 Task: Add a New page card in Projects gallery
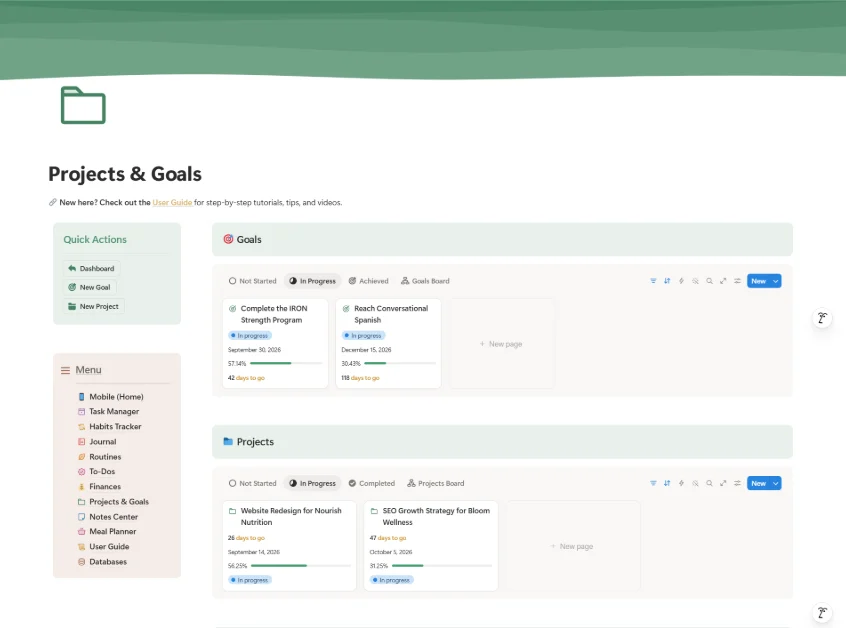[573, 546]
